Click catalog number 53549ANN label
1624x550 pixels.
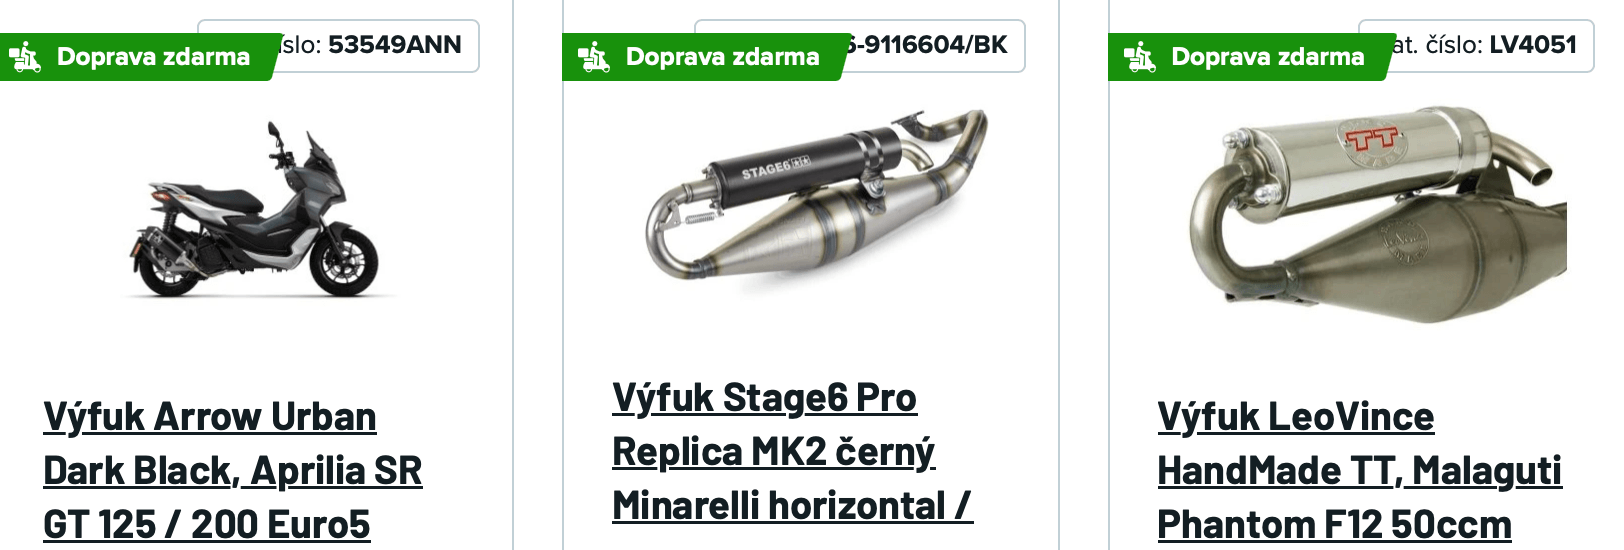pos(371,45)
